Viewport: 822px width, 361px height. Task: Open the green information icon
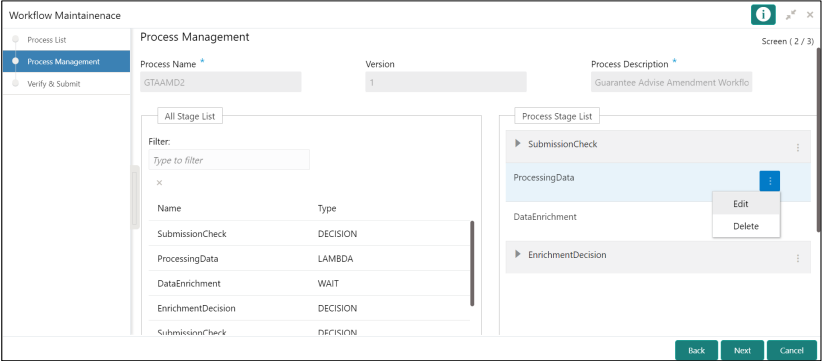763,15
